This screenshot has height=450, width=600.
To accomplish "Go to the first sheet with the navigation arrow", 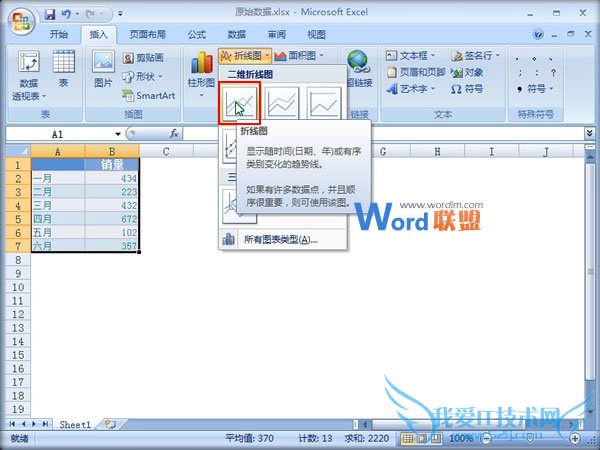I will pyautogui.click(x=12, y=424).
